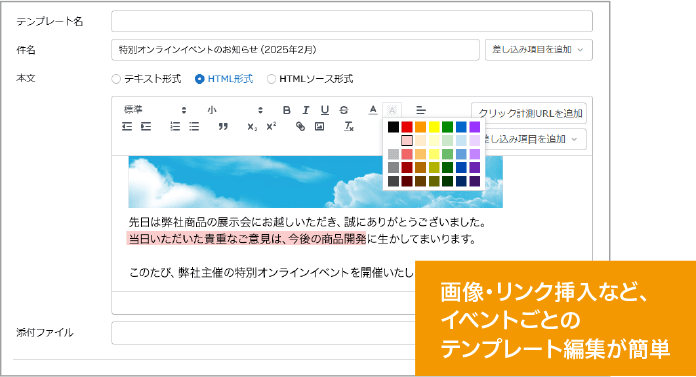The image size is (696, 377).
Task: Pick the selected light pink swatch
Action: click(x=407, y=141)
